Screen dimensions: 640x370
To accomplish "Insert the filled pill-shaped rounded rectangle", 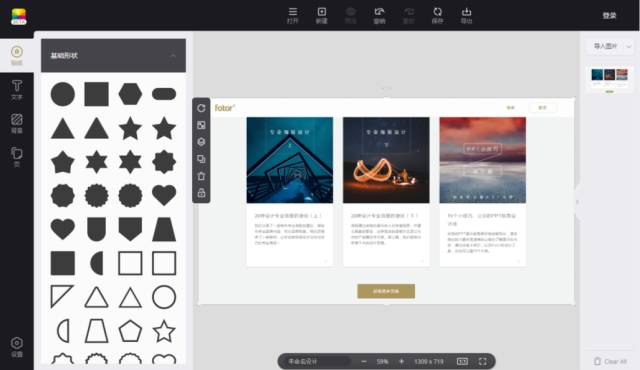I will tap(164, 94).
